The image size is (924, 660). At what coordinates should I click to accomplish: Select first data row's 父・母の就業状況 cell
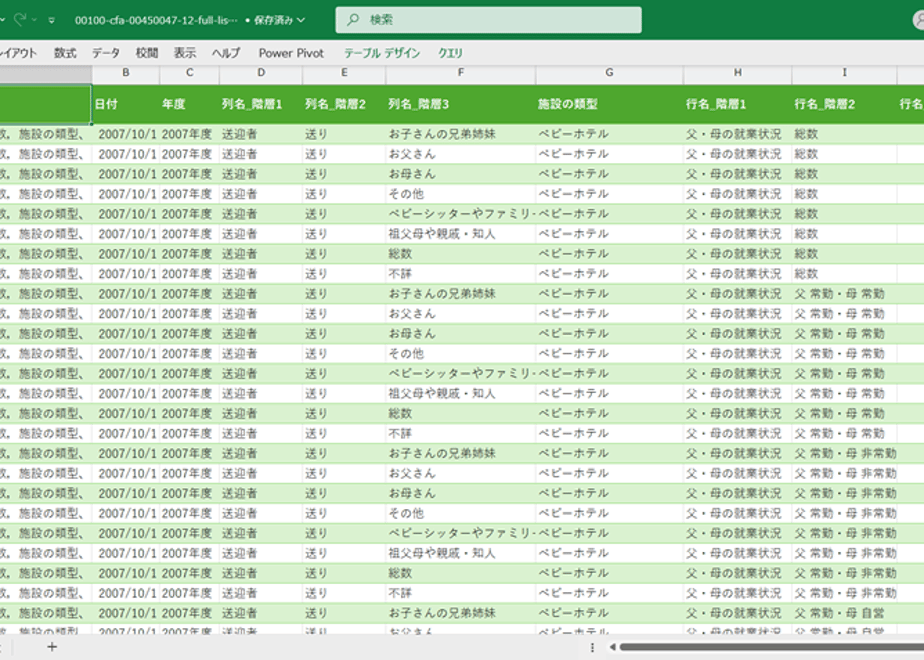point(738,134)
